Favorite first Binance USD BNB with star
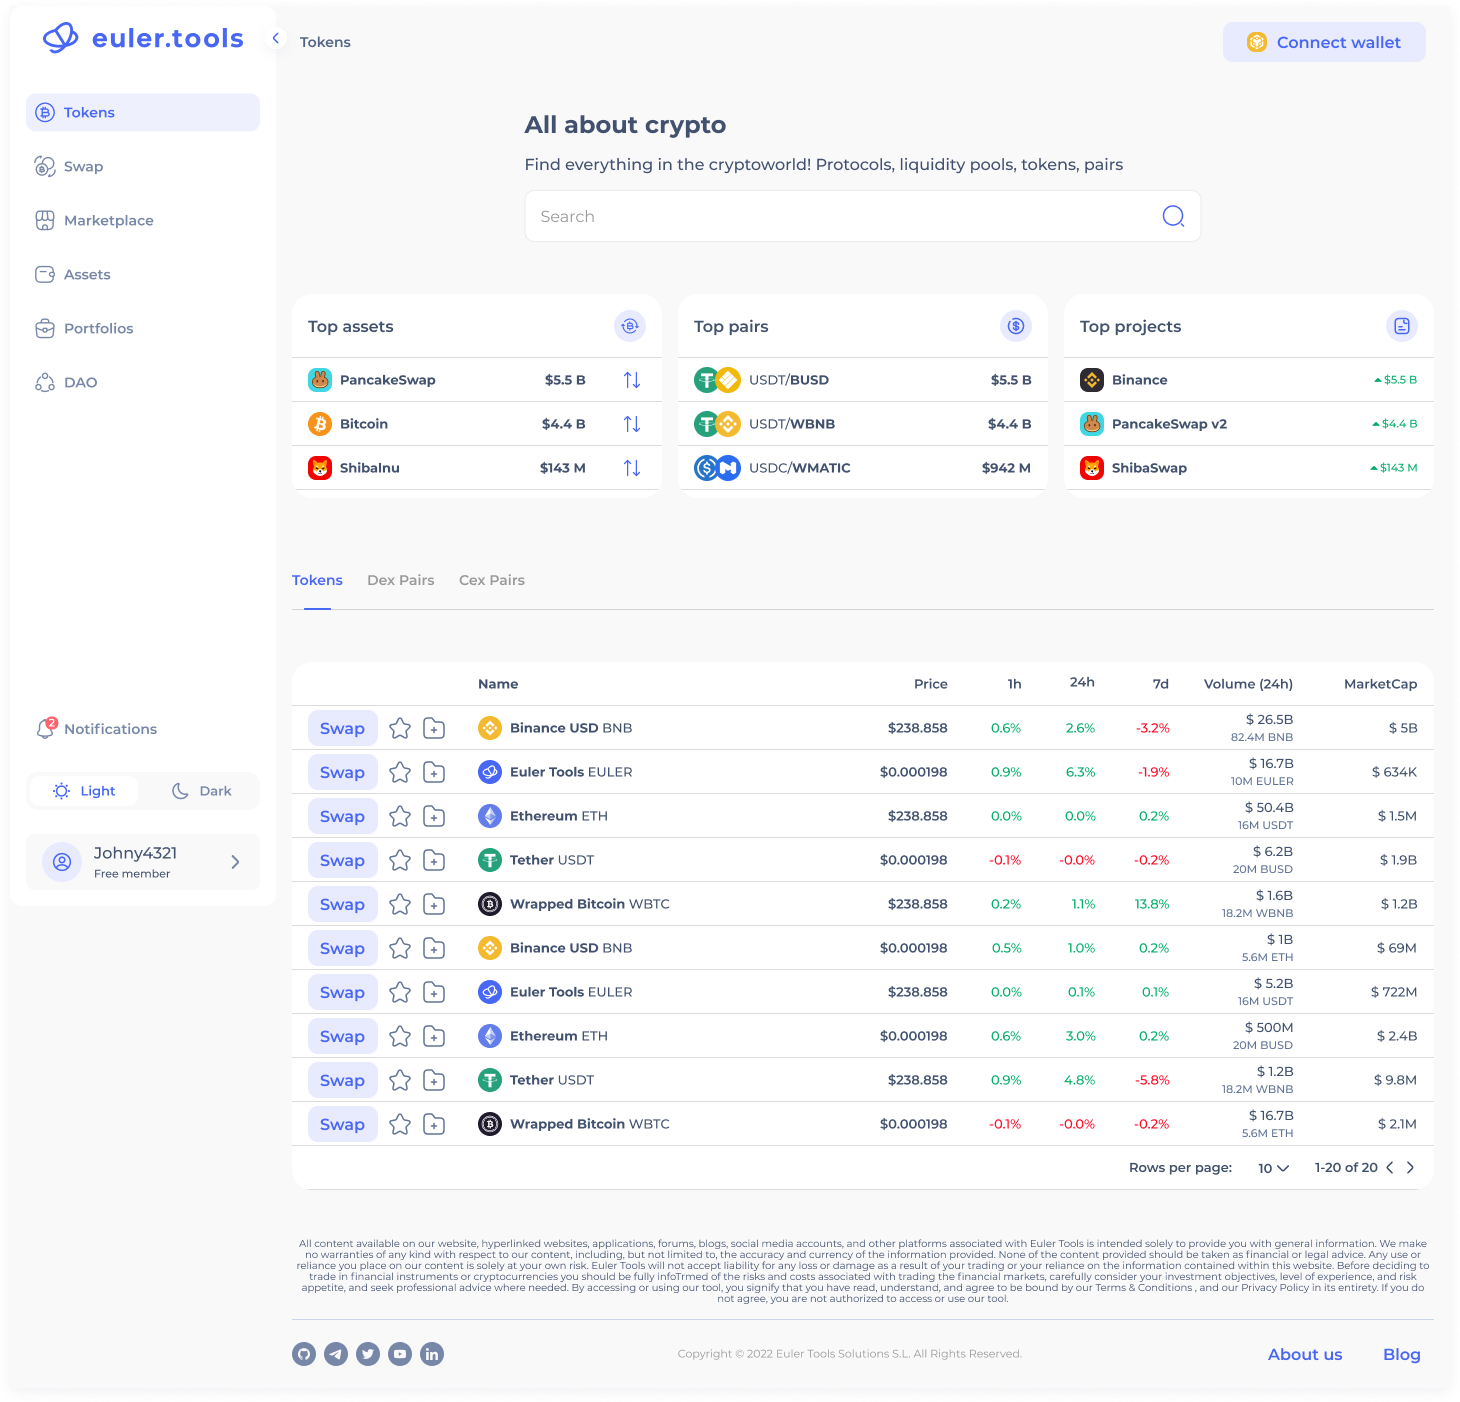 pyautogui.click(x=400, y=728)
